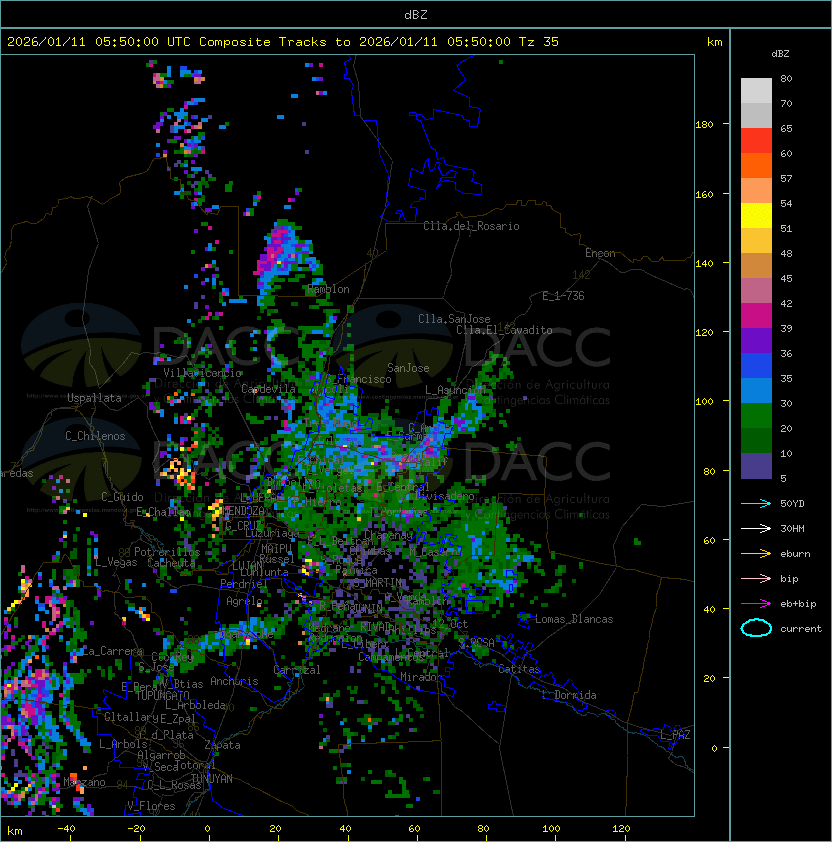
Task: Click the '140' tick on the vertical km axis
Action: (704, 263)
